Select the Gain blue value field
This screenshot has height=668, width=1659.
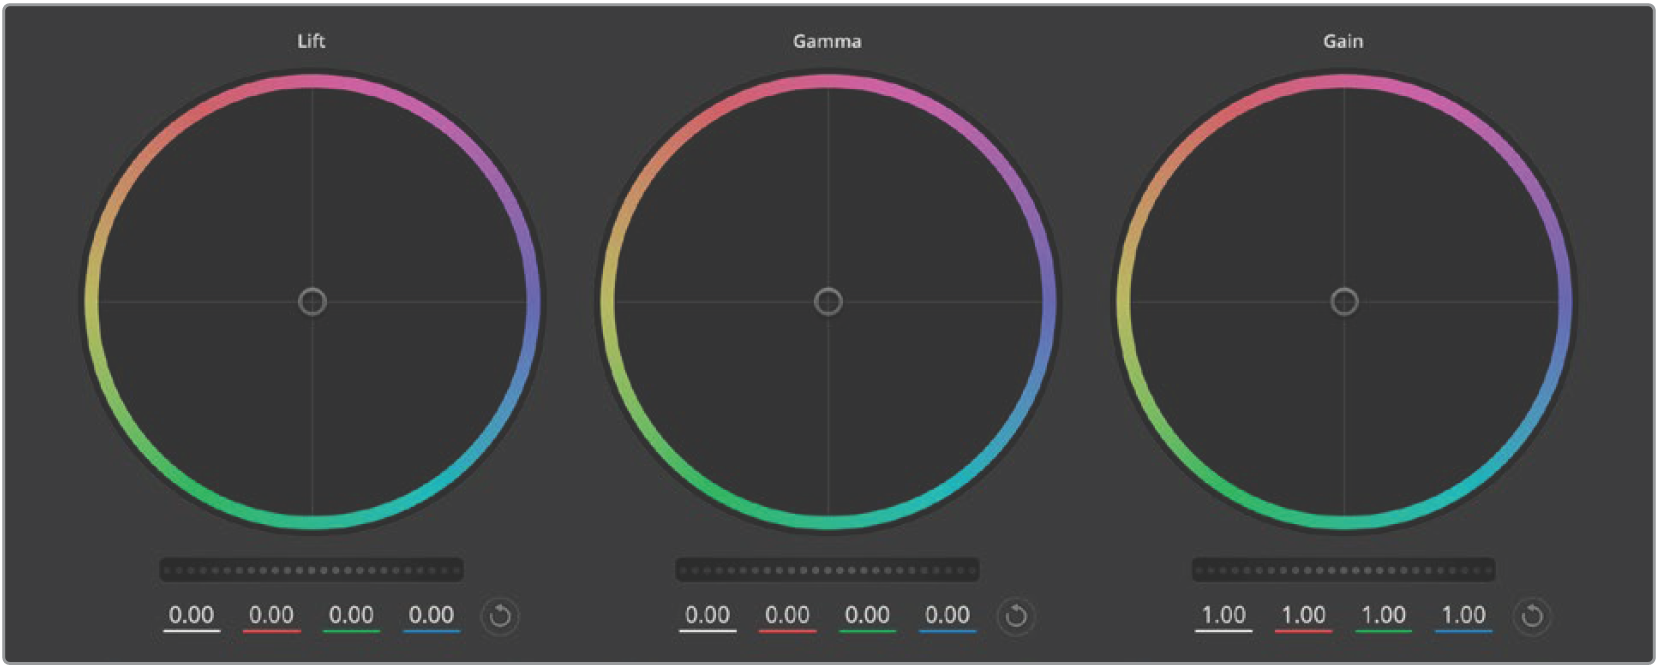[1463, 616]
